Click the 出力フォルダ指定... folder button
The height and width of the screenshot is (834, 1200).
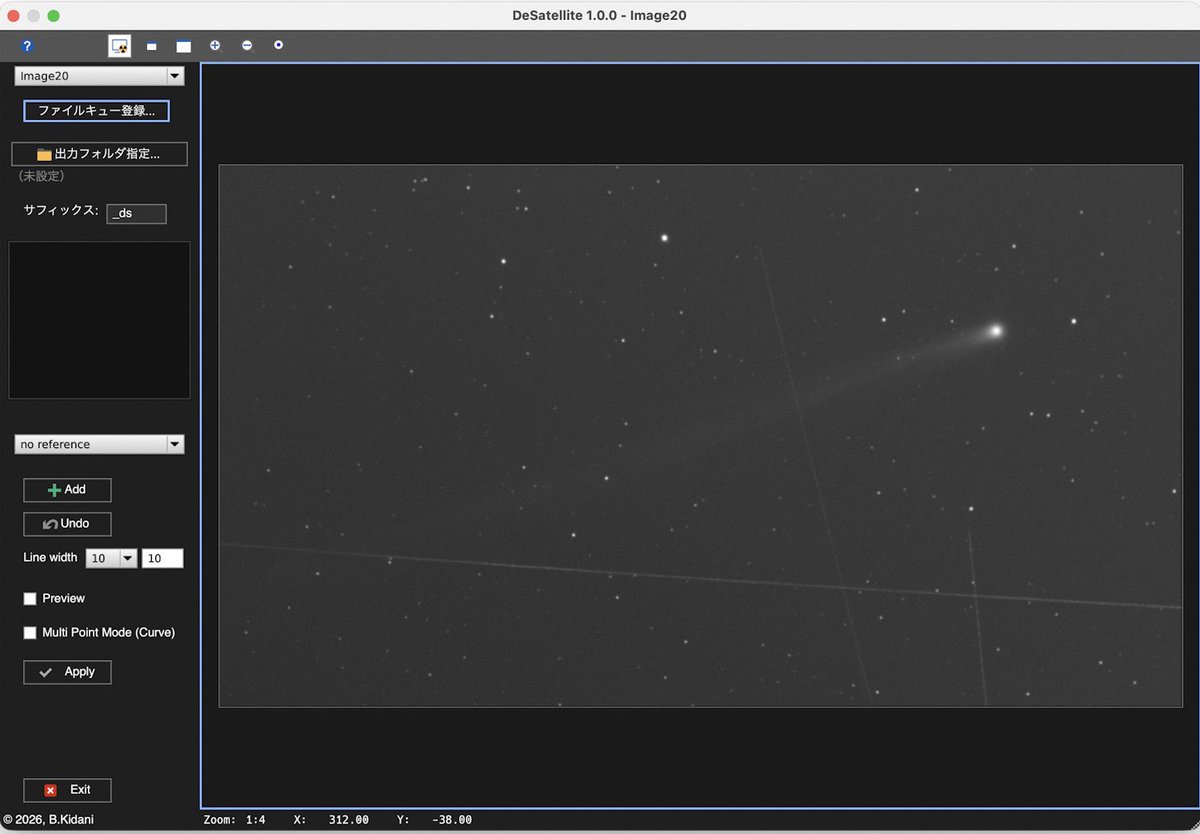pos(99,154)
